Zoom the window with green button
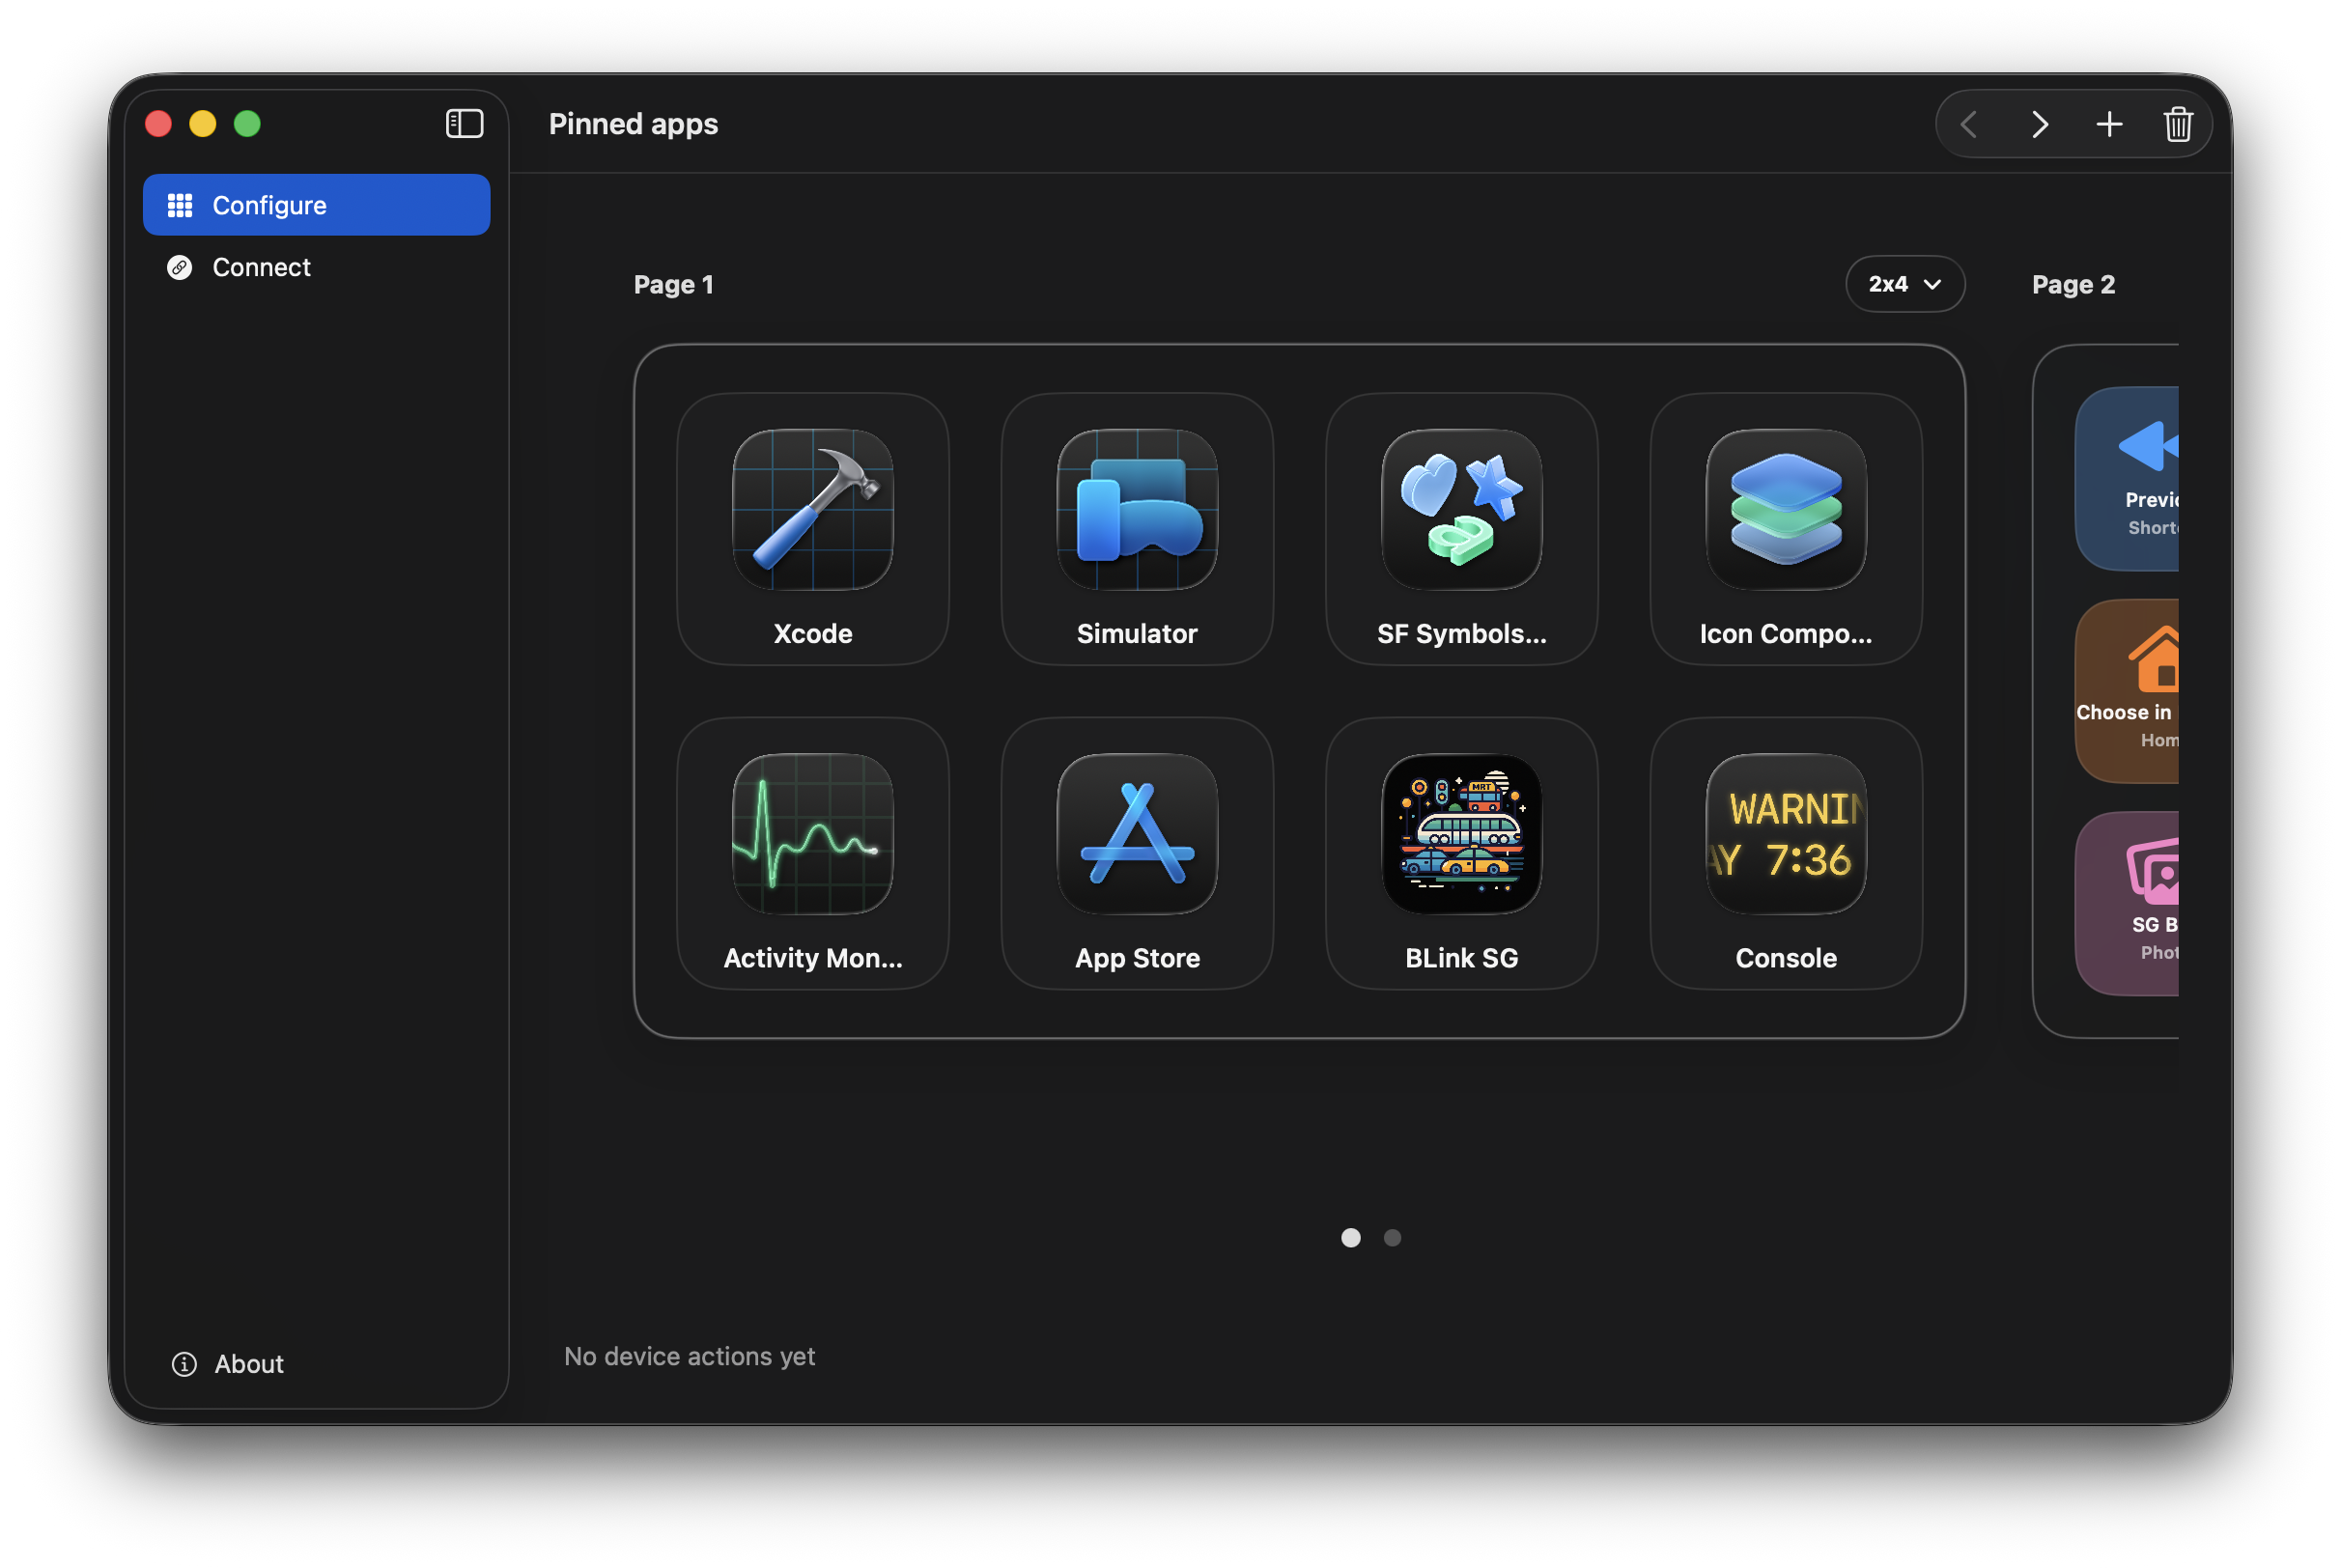Screen dimensions: 2341x1568 [x=247, y=123]
